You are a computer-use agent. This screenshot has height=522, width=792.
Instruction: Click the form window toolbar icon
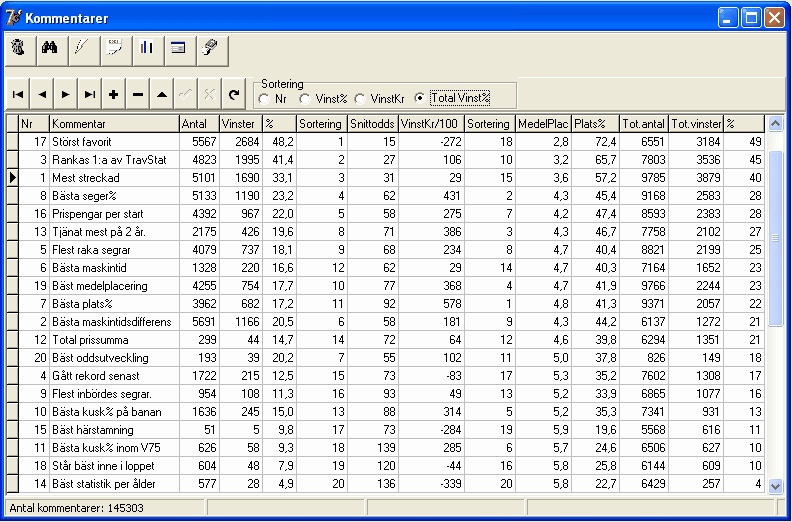180,50
